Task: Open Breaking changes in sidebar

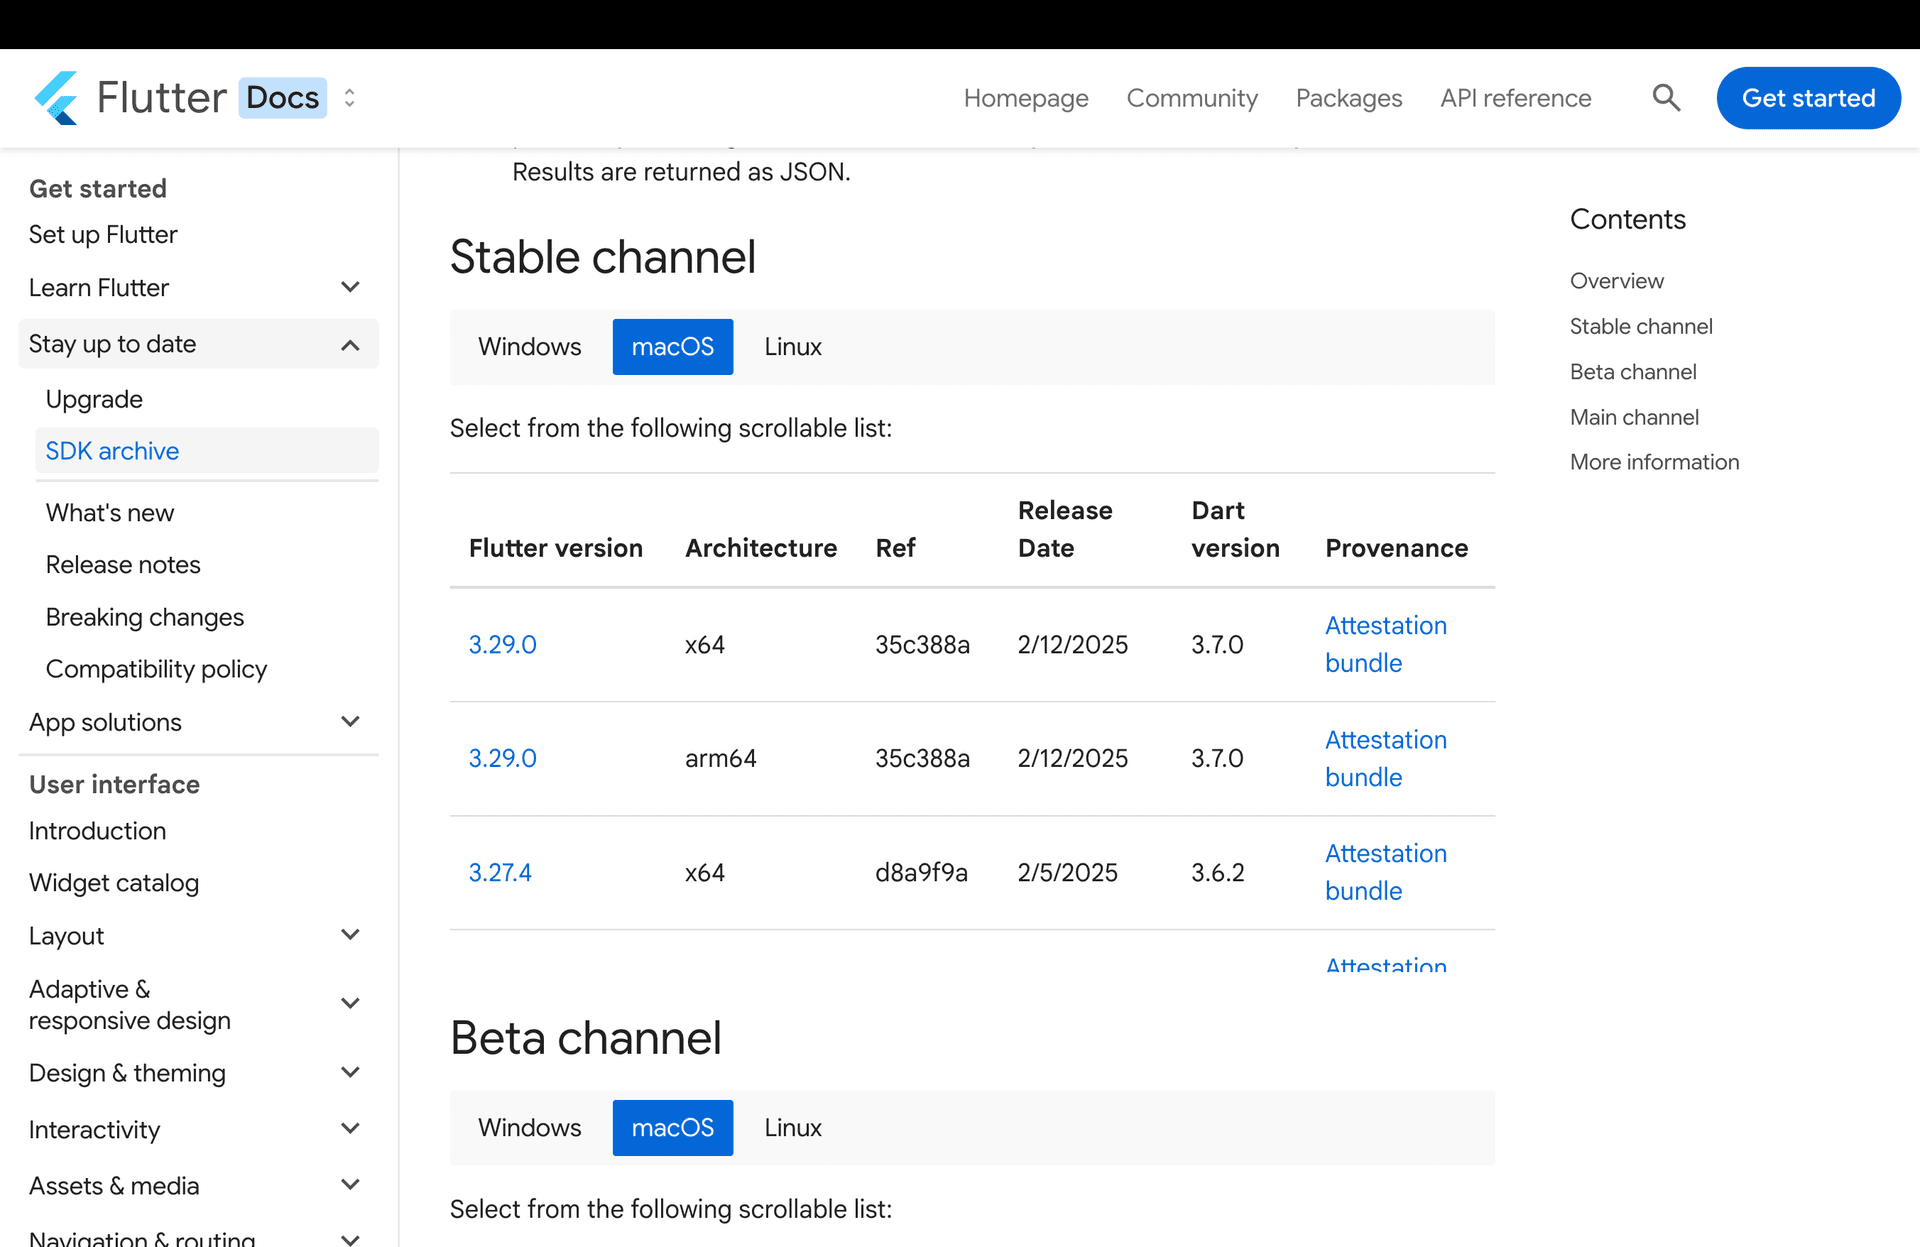Action: click(145, 617)
